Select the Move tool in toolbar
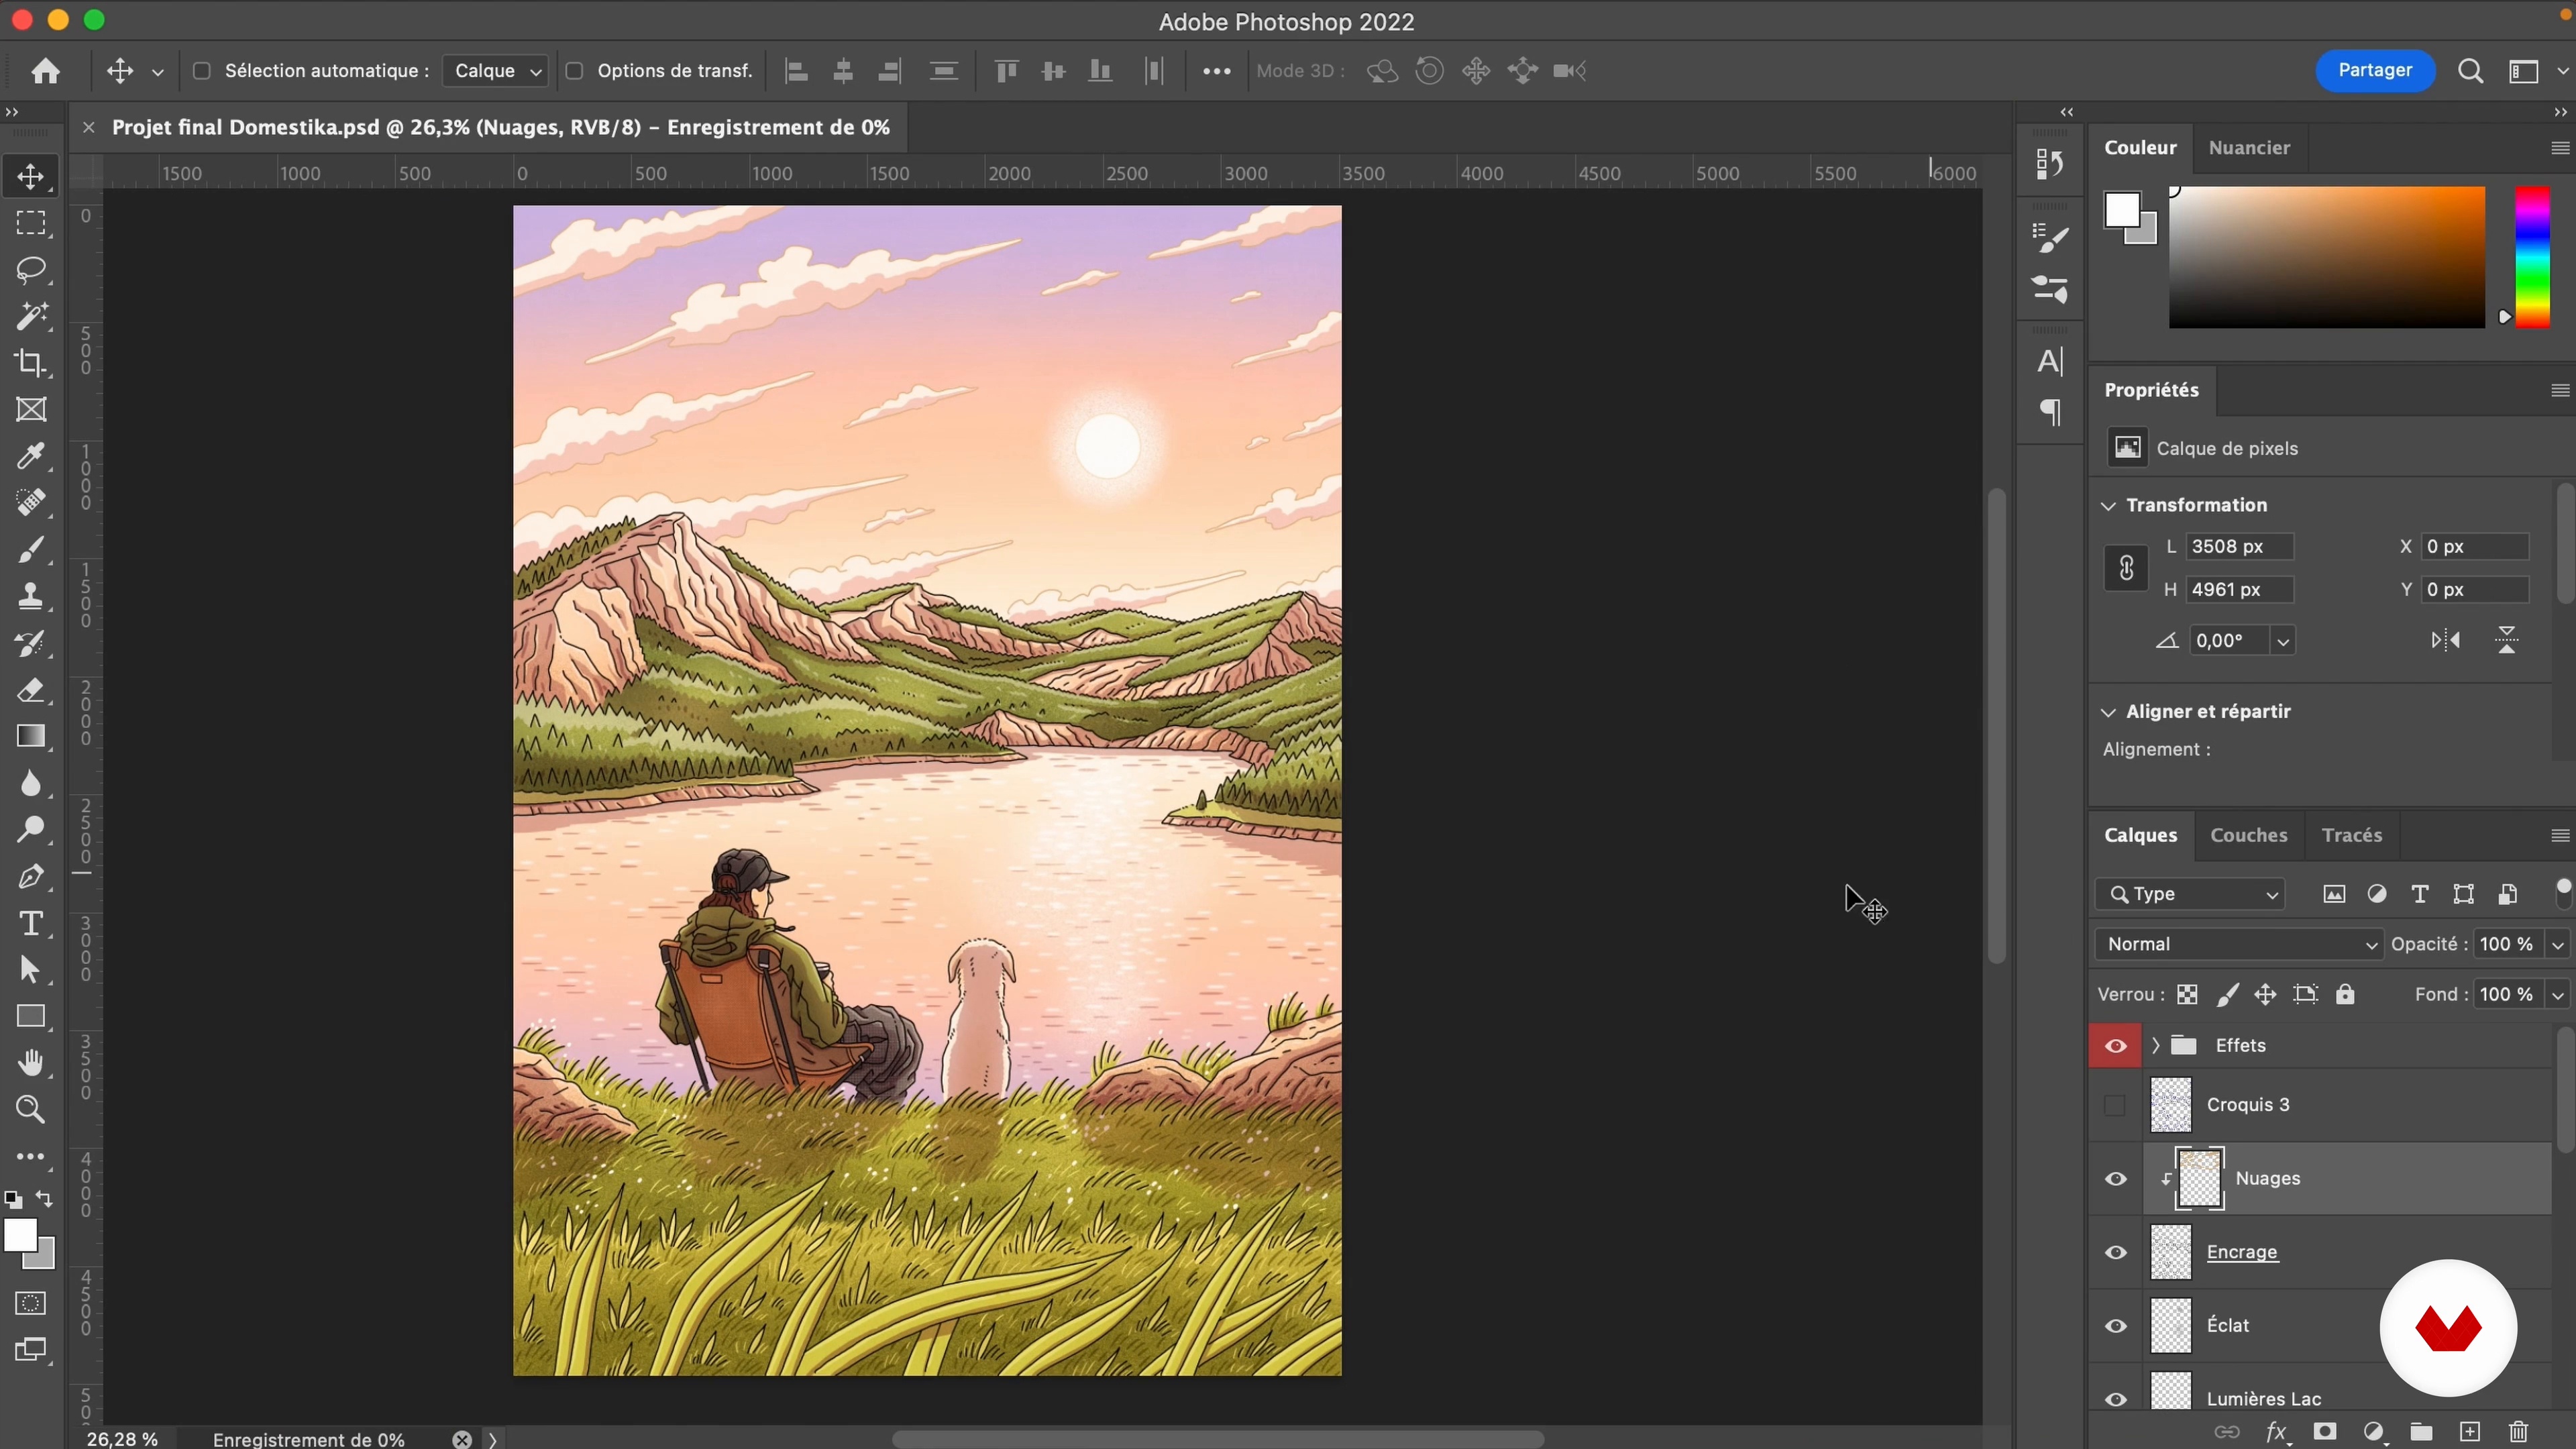Viewport: 2576px width, 1449px height. tap(31, 177)
